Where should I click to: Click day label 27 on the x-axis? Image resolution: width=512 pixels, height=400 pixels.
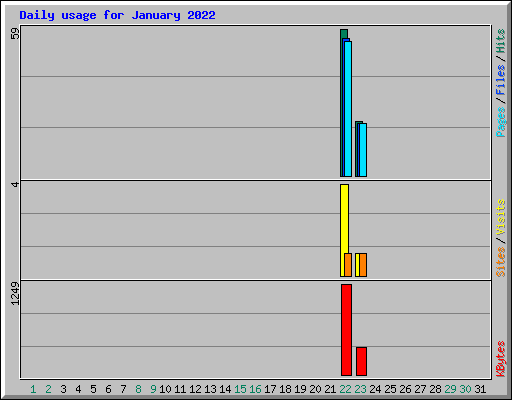(420, 389)
